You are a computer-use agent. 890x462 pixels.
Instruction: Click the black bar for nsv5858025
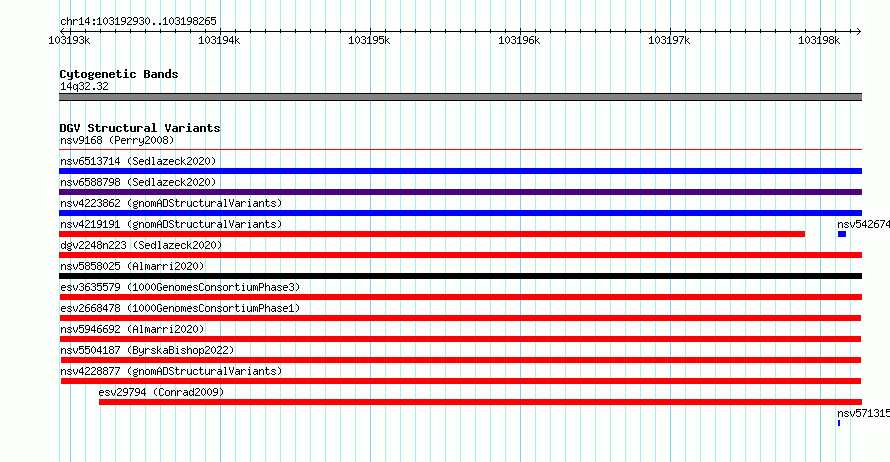coord(460,276)
